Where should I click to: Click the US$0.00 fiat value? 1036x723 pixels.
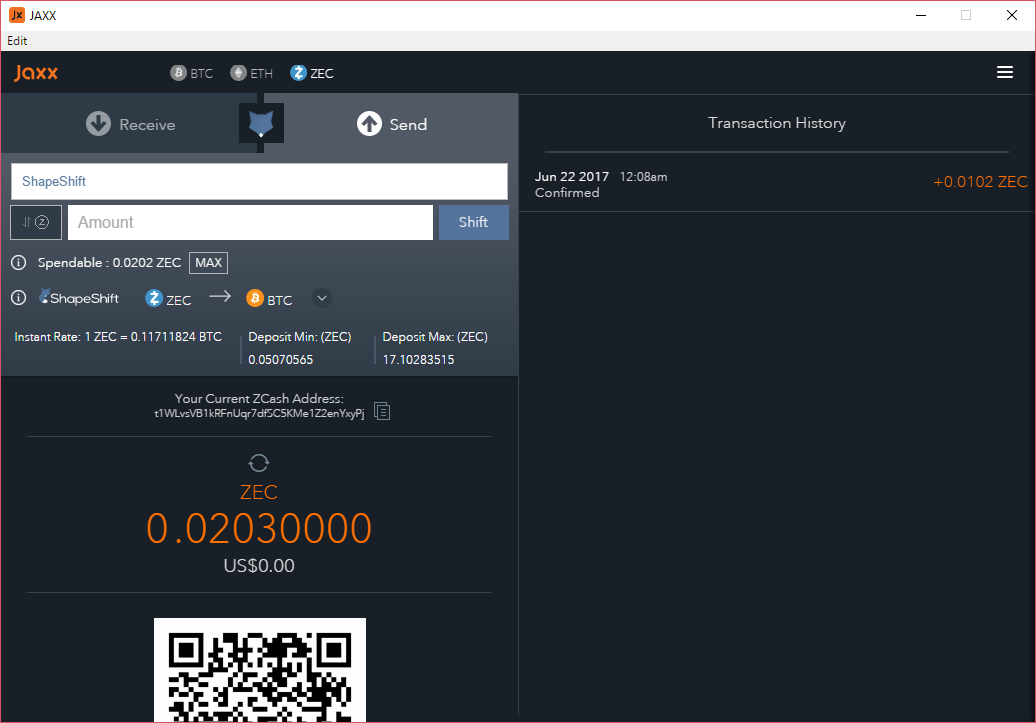[x=259, y=566]
